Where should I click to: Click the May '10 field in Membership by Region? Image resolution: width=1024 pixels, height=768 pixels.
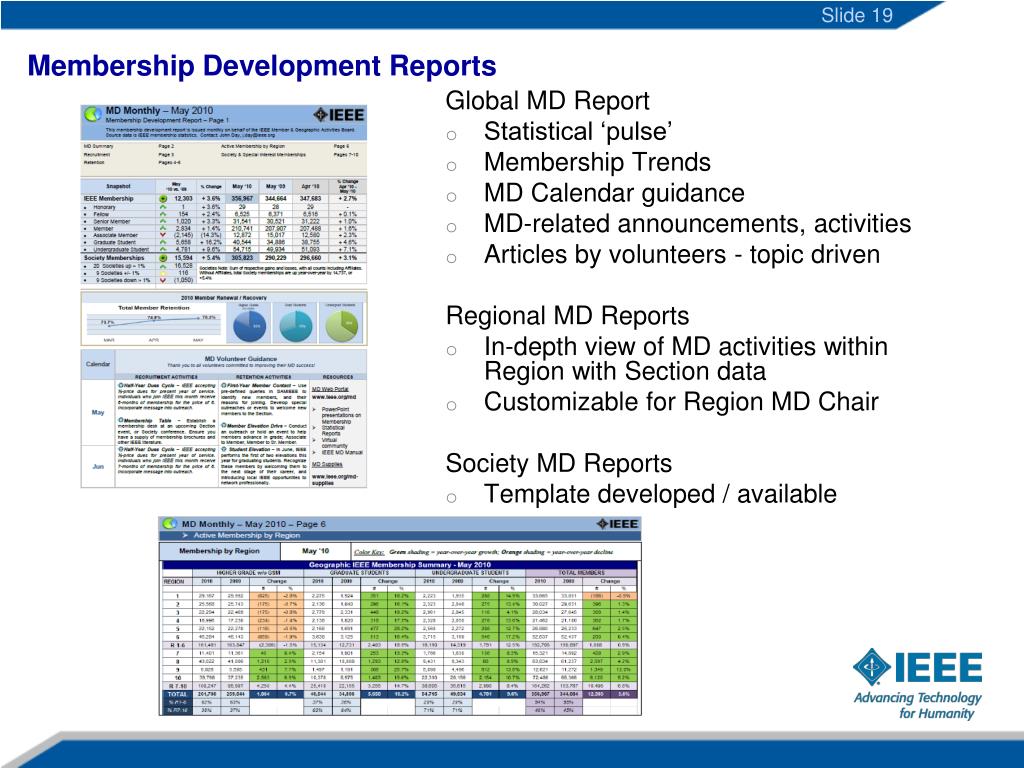tap(316, 551)
